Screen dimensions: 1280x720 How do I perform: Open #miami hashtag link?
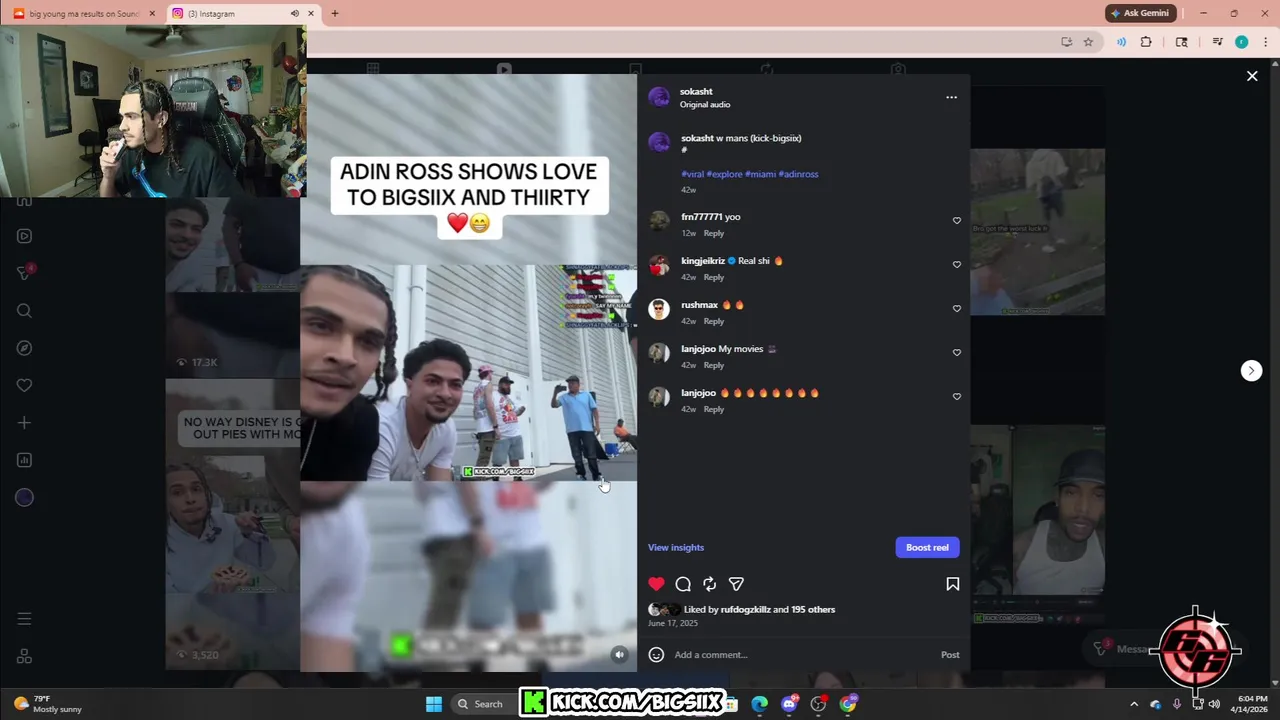tap(760, 174)
